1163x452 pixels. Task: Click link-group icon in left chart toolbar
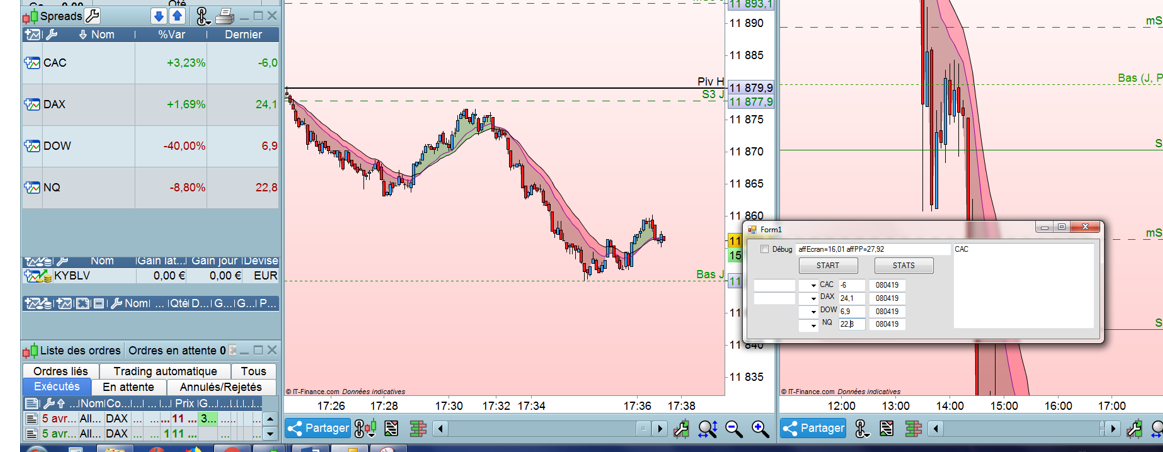point(365,428)
